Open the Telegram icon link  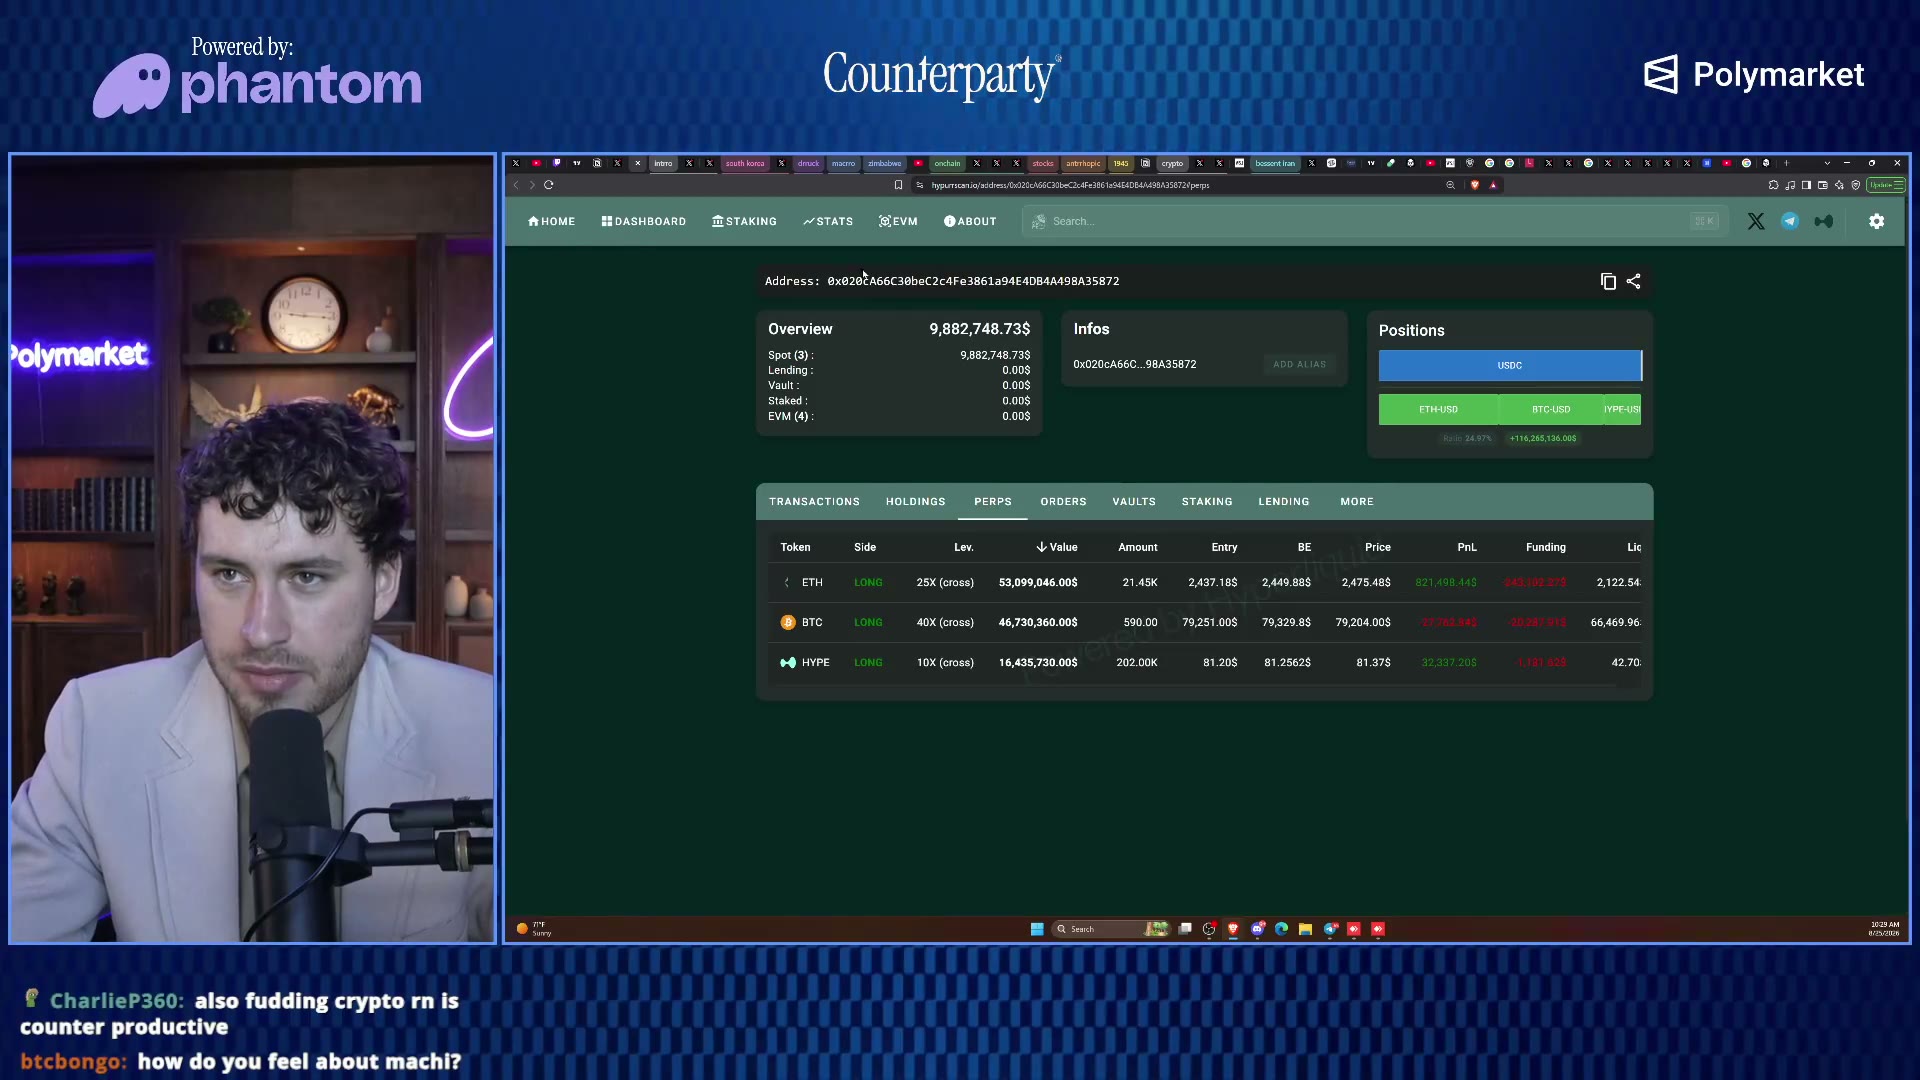[x=1790, y=222]
